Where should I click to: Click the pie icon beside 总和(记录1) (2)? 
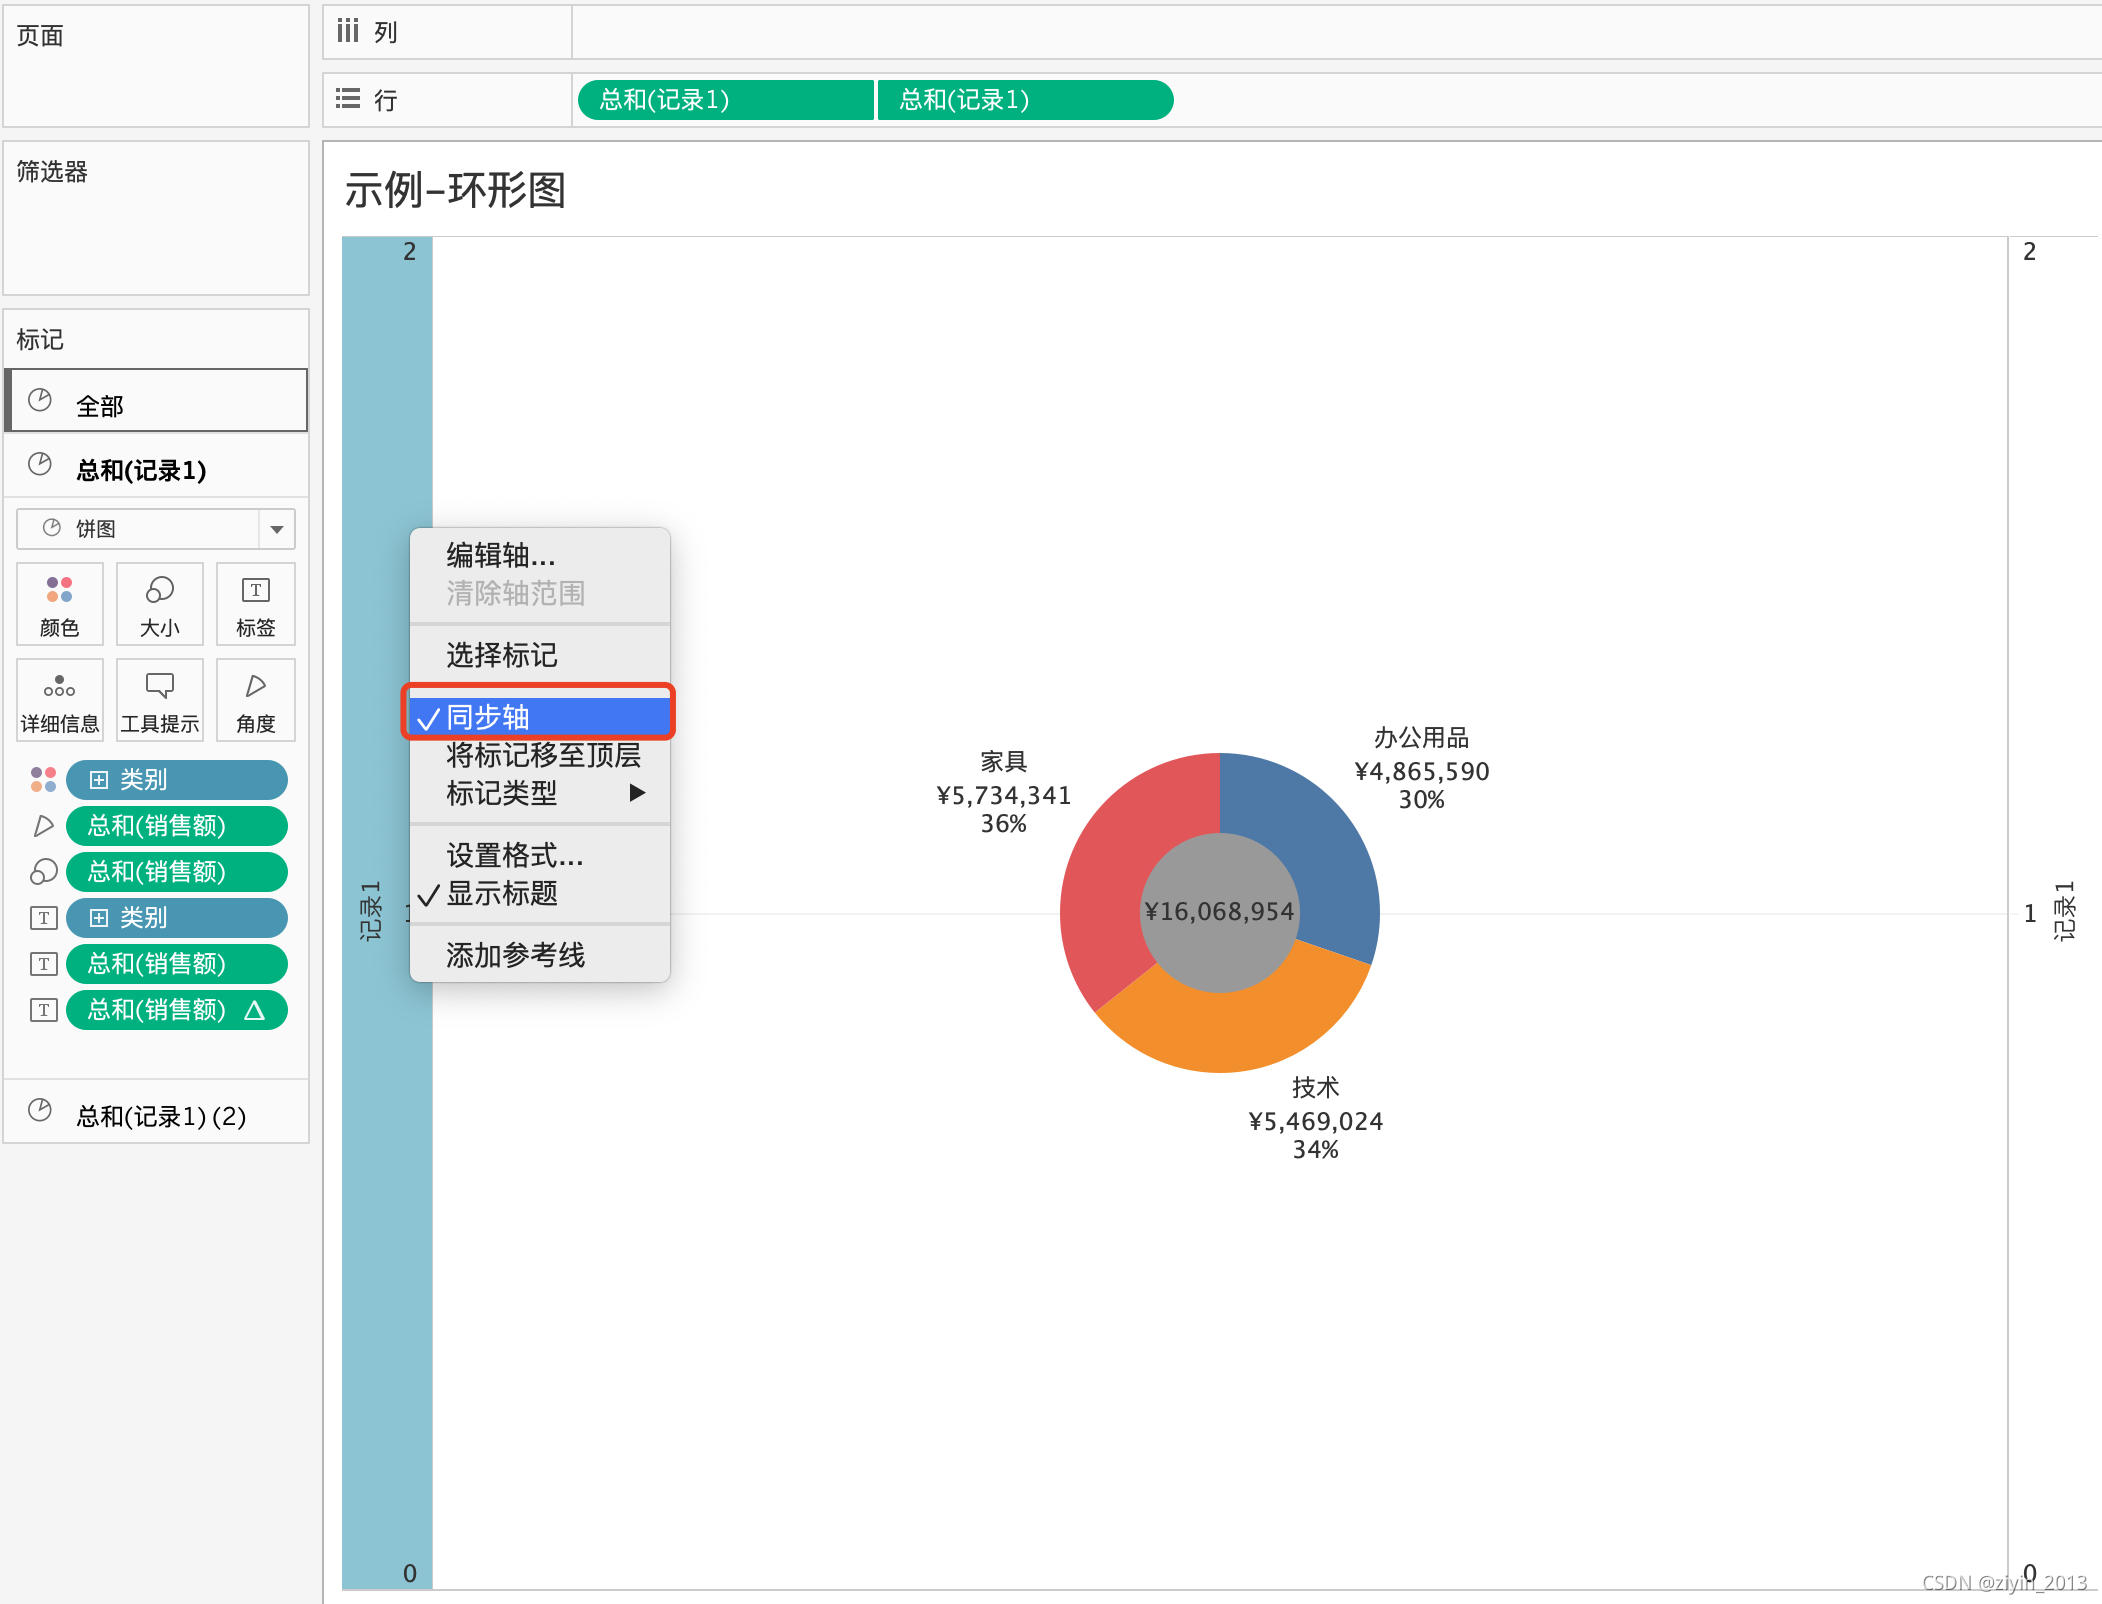coord(40,1110)
